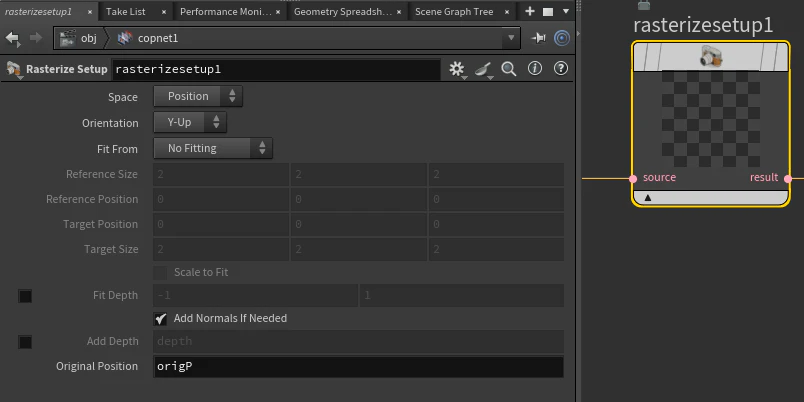Open the Performance Monitor tab

pos(226,11)
